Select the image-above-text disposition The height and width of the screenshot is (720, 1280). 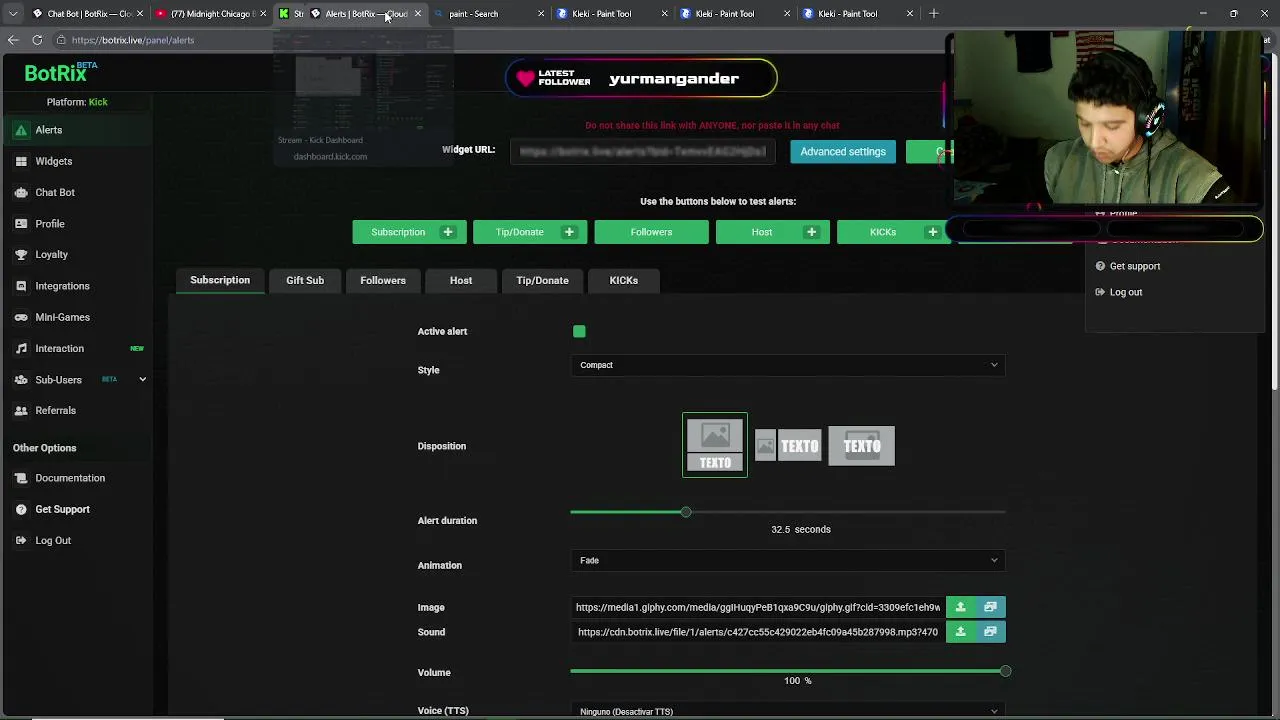click(x=715, y=445)
